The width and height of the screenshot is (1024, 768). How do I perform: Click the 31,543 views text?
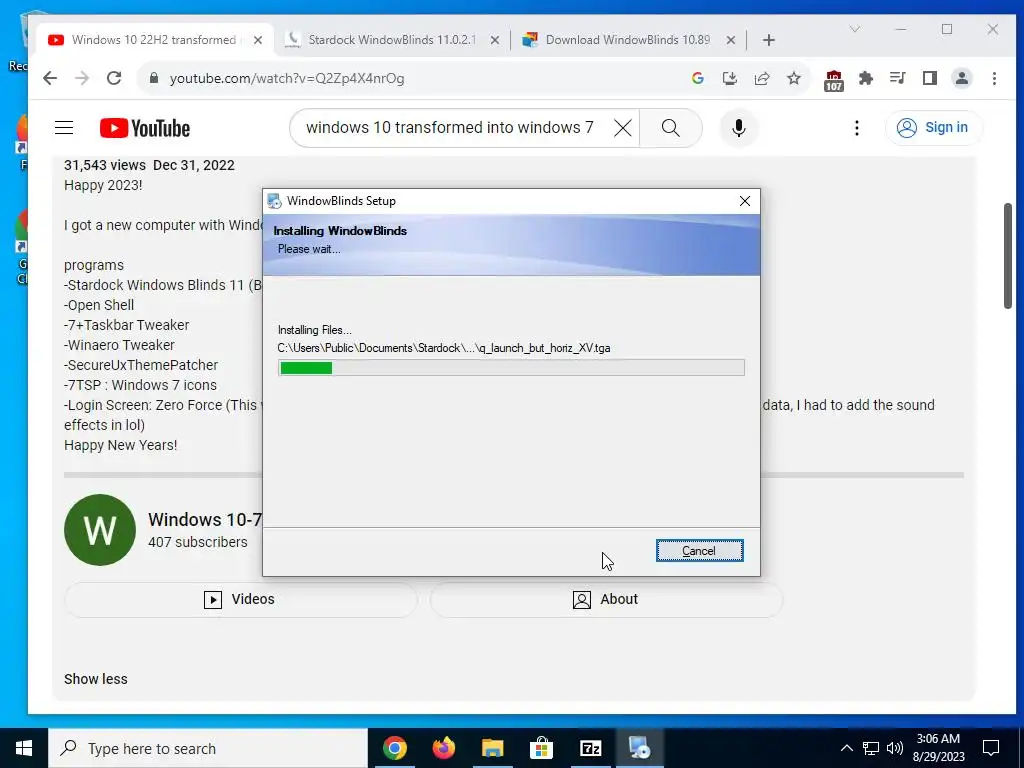104,165
